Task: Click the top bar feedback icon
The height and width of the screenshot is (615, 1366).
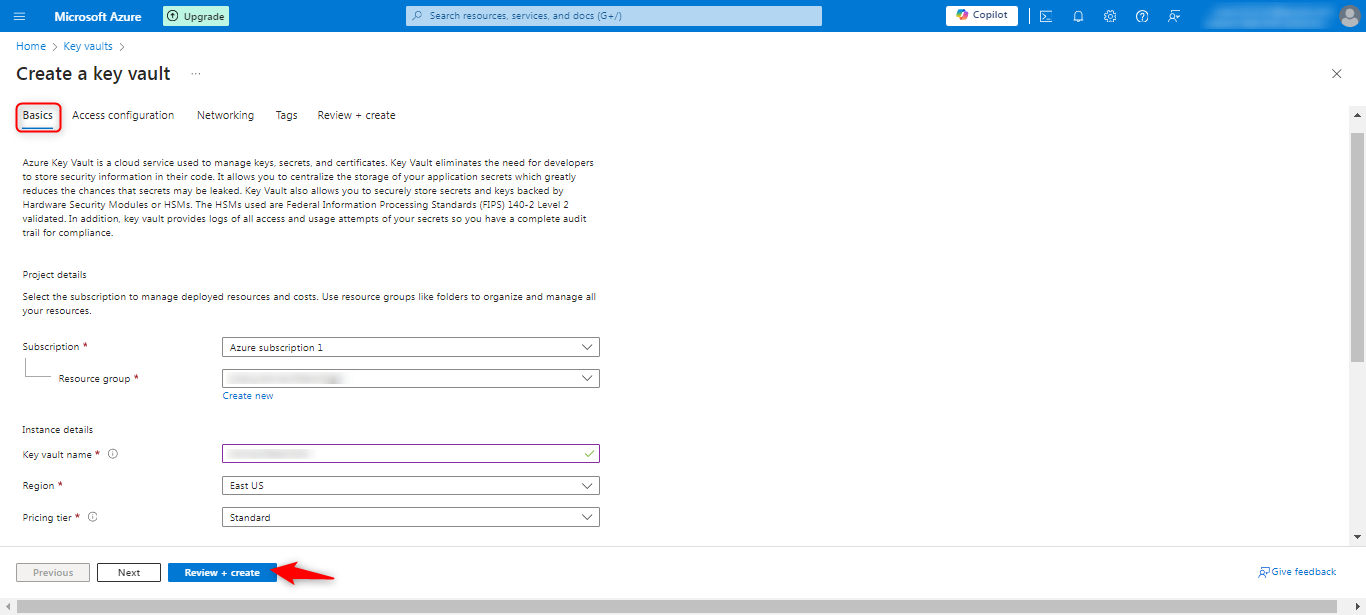Action: tap(1174, 16)
